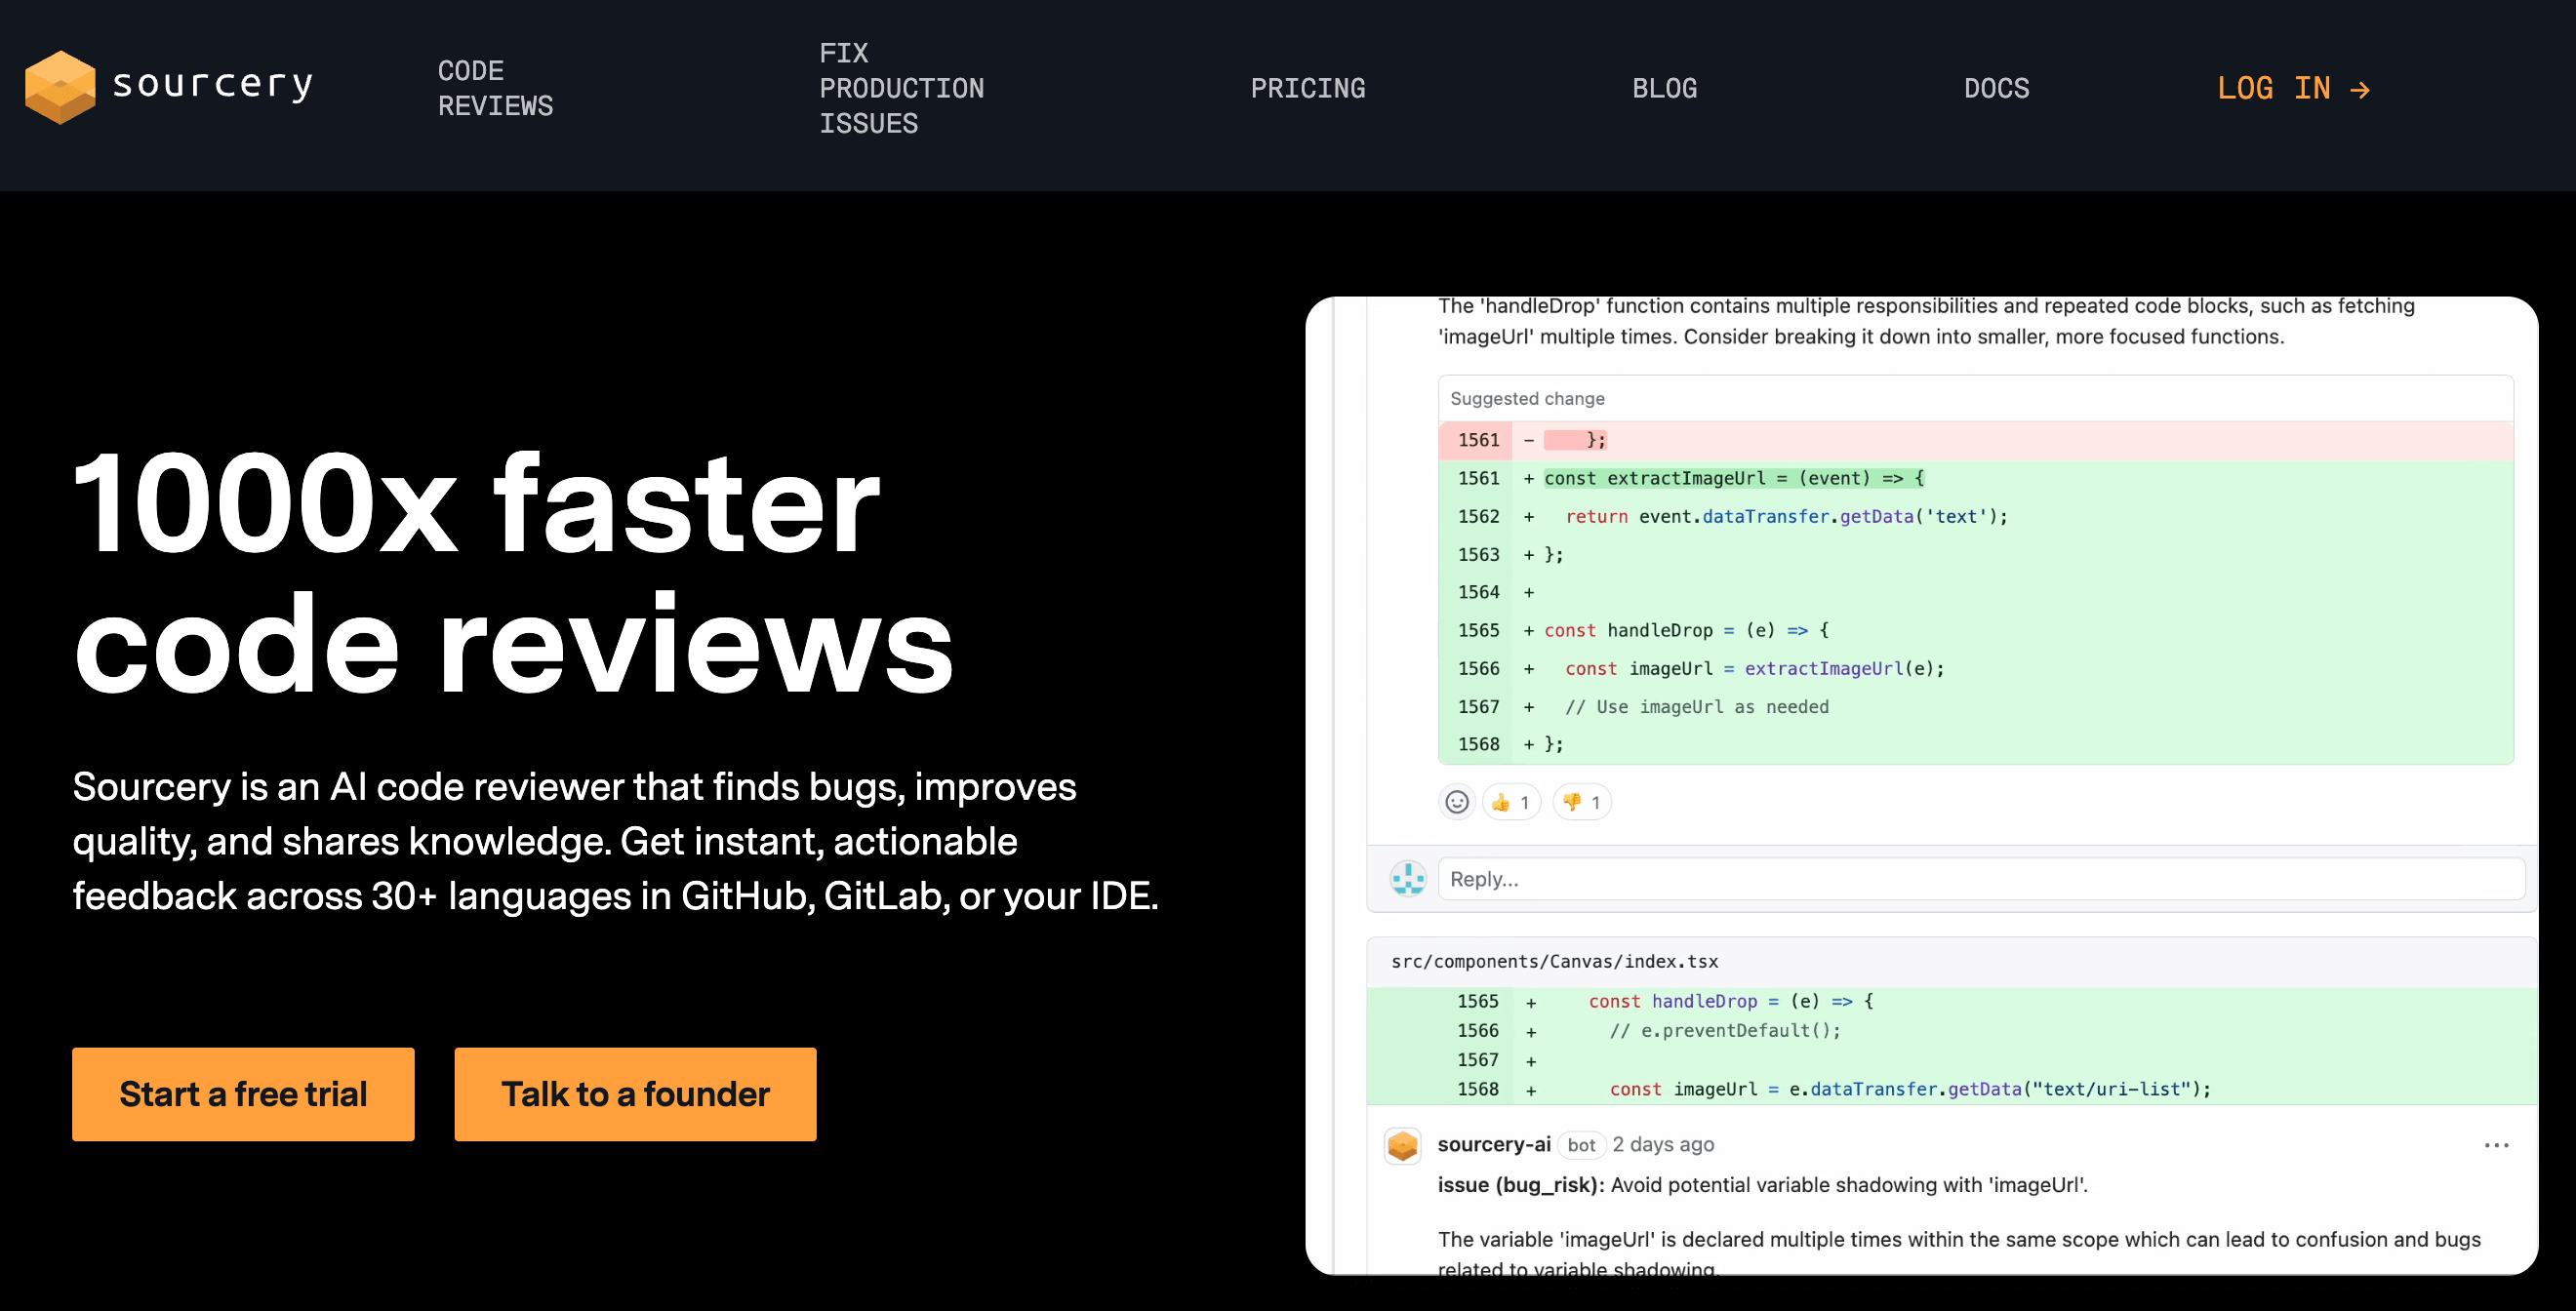Screen dimensions: 2576x1311
Task: Open the Code Reviews menu item
Action: coord(495,88)
